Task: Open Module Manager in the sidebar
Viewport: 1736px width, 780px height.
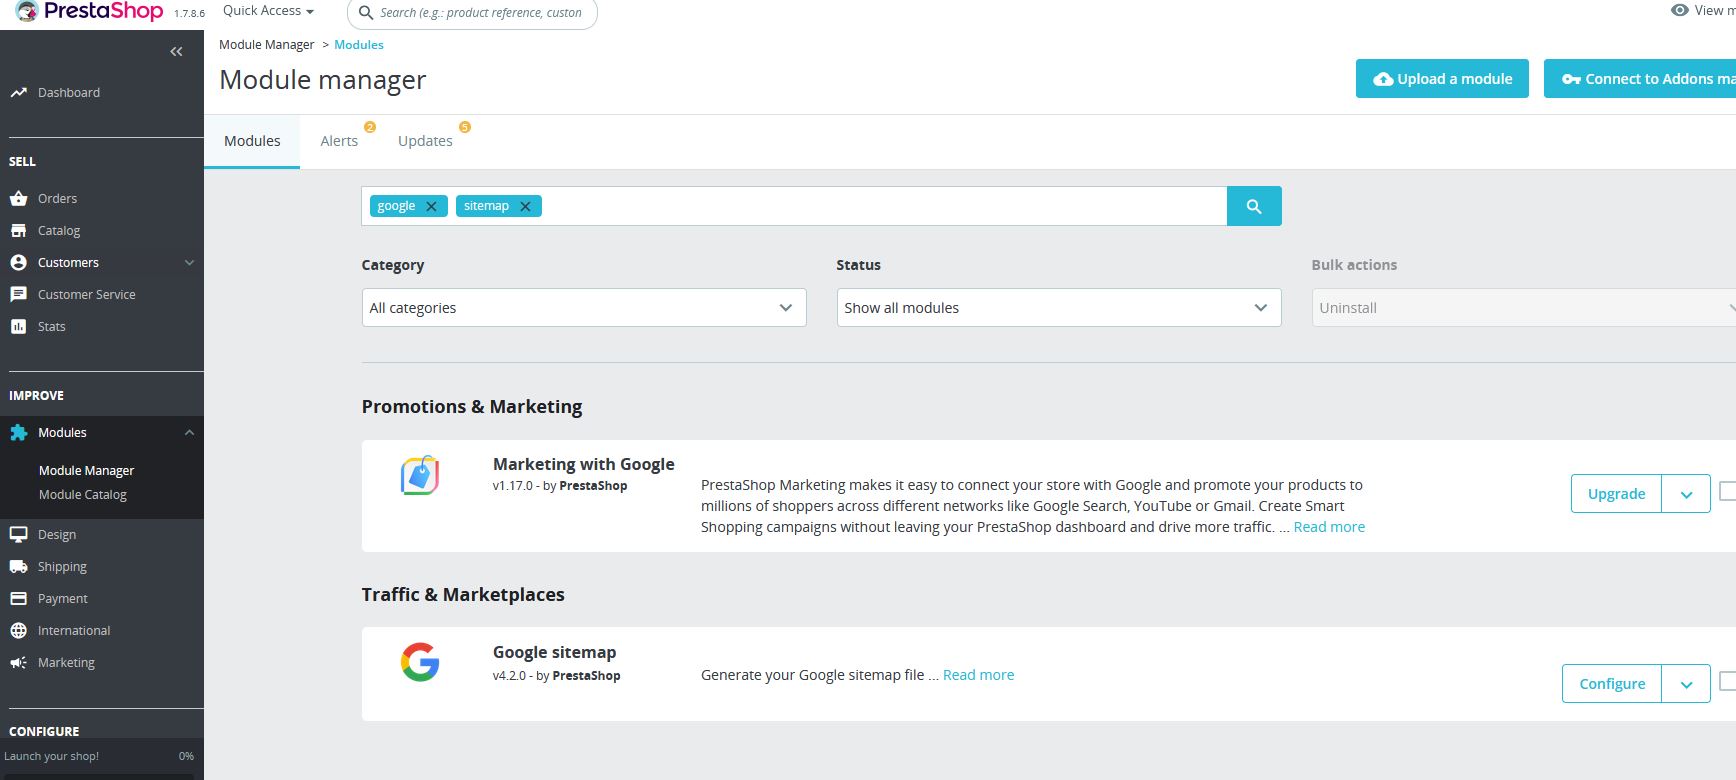Action: click(x=86, y=470)
